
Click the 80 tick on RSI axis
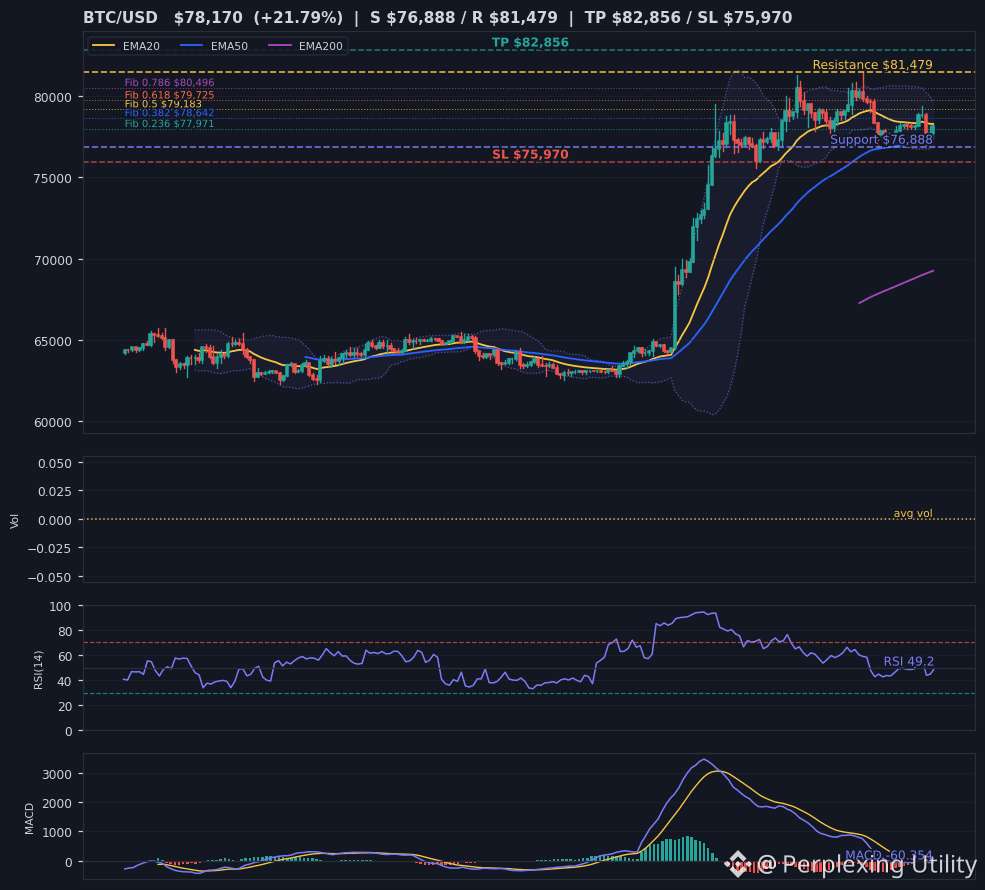(65, 631)
